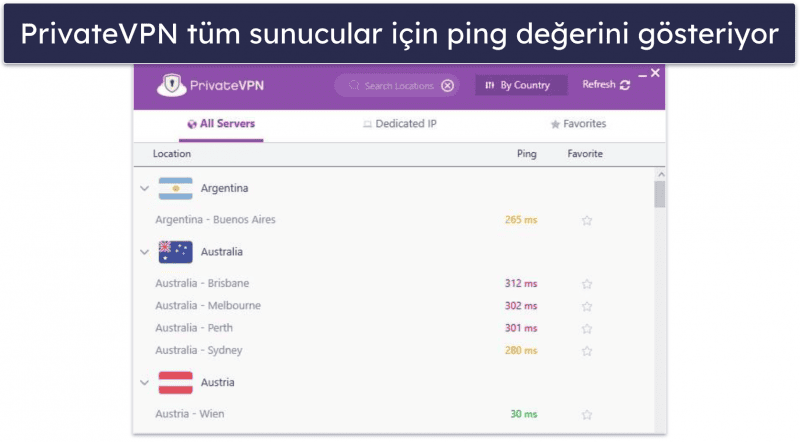Screen dimensions: 800x442
Task: Collapse the Austria server group
Action: point(144,383)
